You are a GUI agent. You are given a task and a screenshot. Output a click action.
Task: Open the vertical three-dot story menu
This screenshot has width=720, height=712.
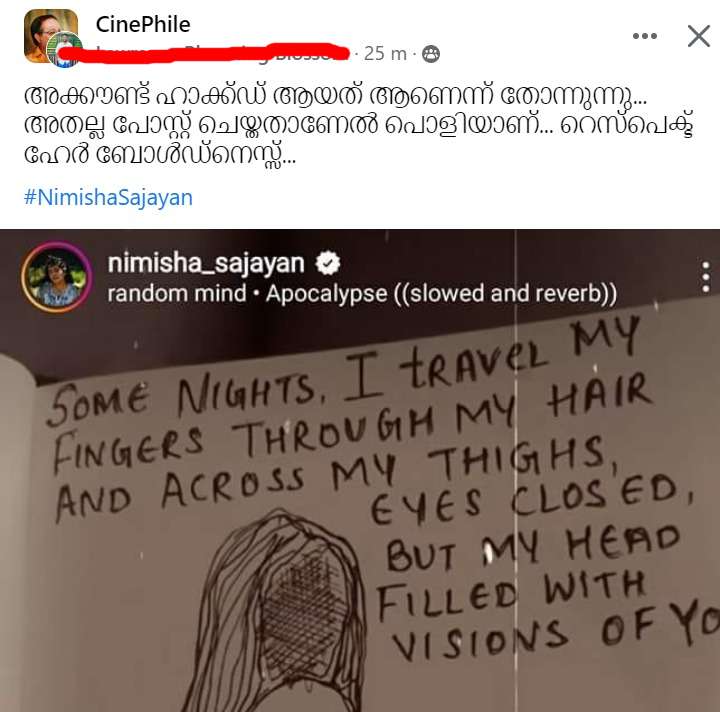click(x=706, y=277)
